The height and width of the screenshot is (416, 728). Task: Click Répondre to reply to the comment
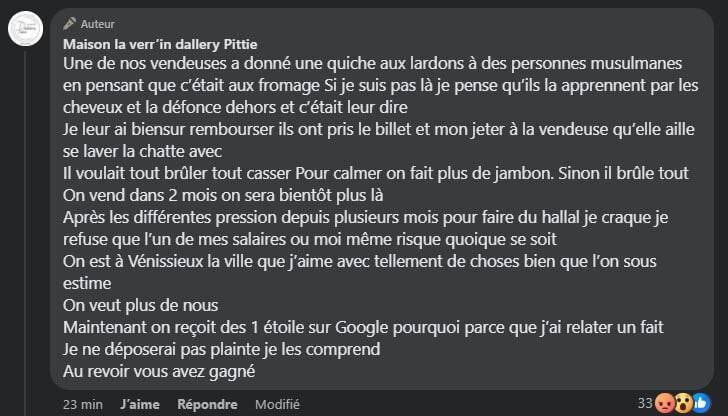click(x=207, y=404)
